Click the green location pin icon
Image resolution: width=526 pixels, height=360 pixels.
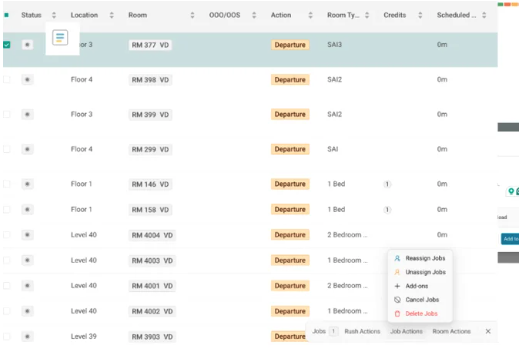pyautogui.click(x=511, y=191)
